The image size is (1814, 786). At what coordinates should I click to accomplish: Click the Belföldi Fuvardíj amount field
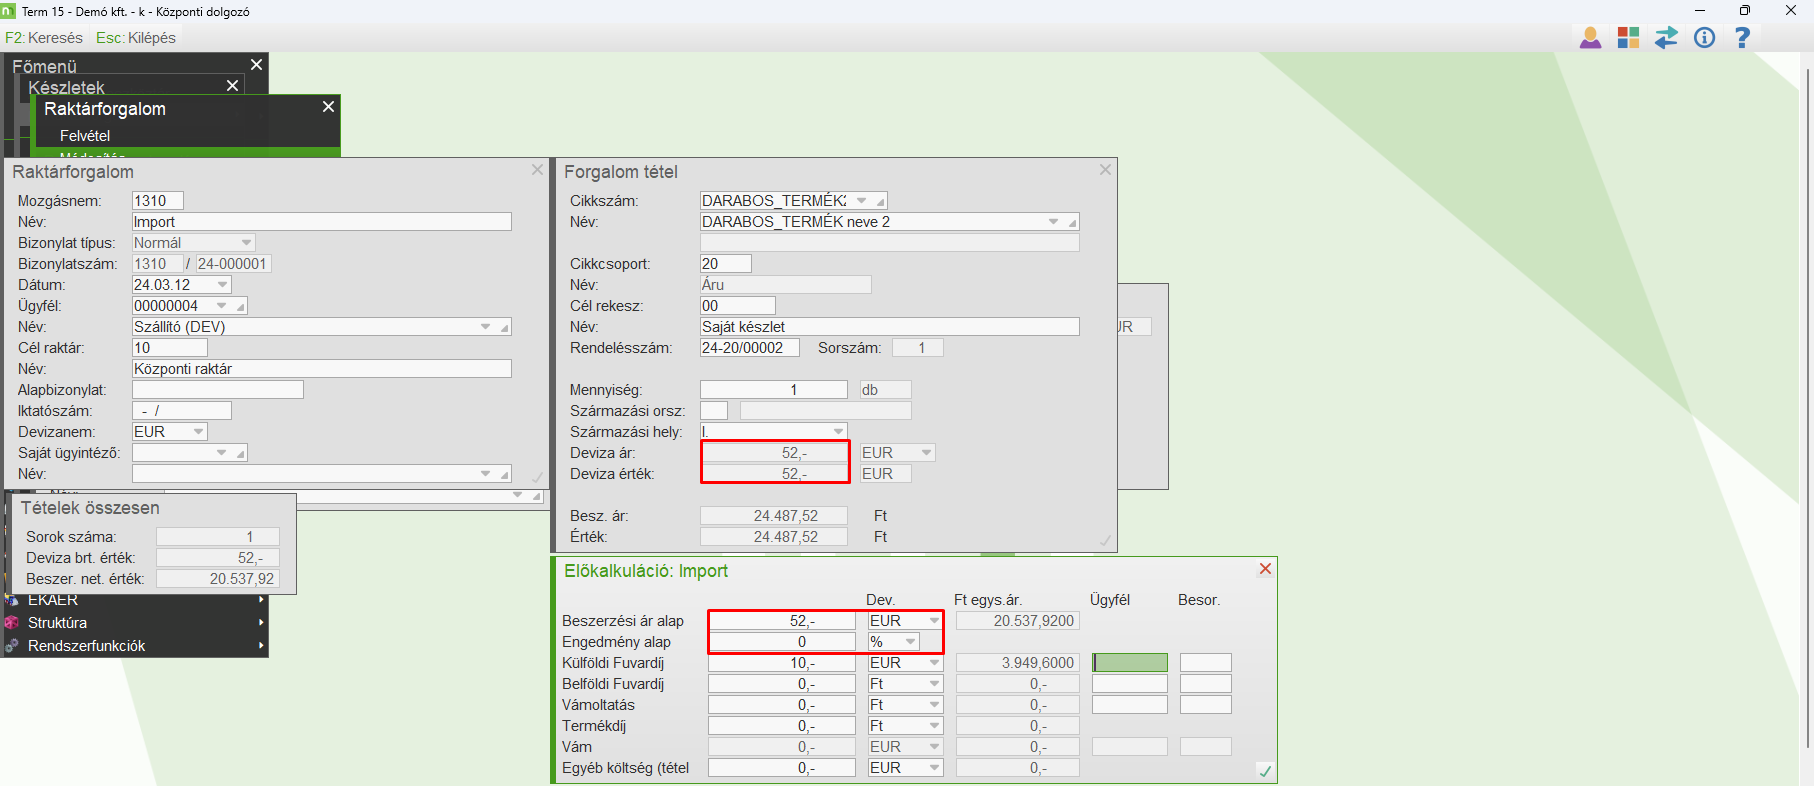[x=781, y=684]
